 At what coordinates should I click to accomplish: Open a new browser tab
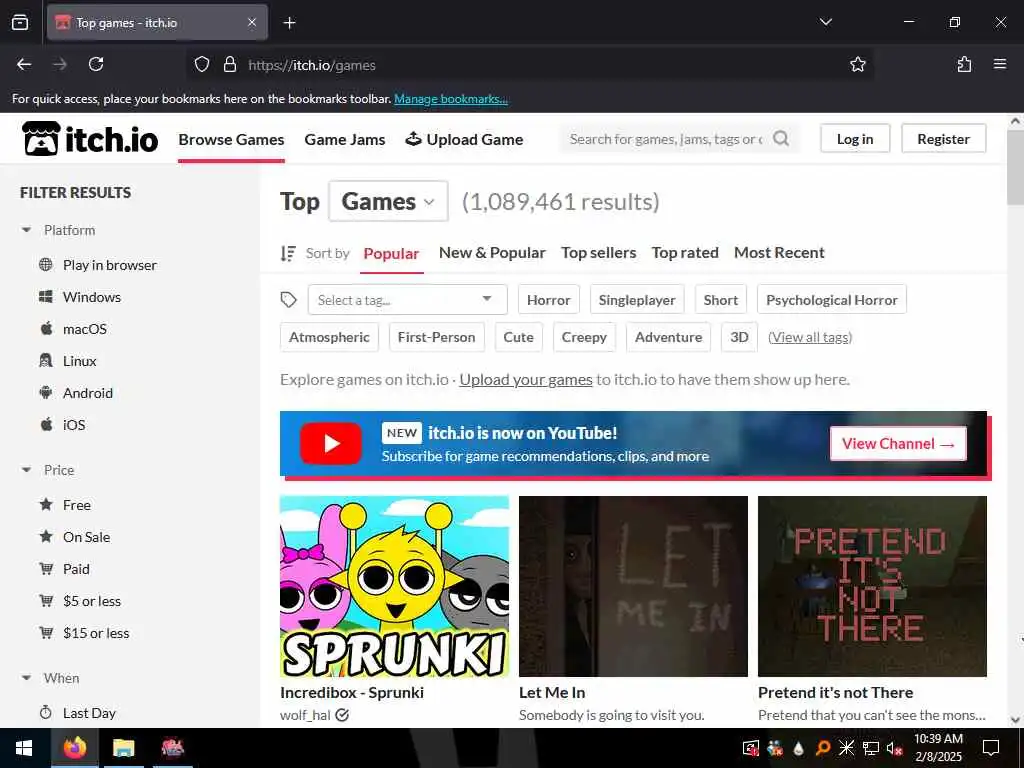[289, 23]
